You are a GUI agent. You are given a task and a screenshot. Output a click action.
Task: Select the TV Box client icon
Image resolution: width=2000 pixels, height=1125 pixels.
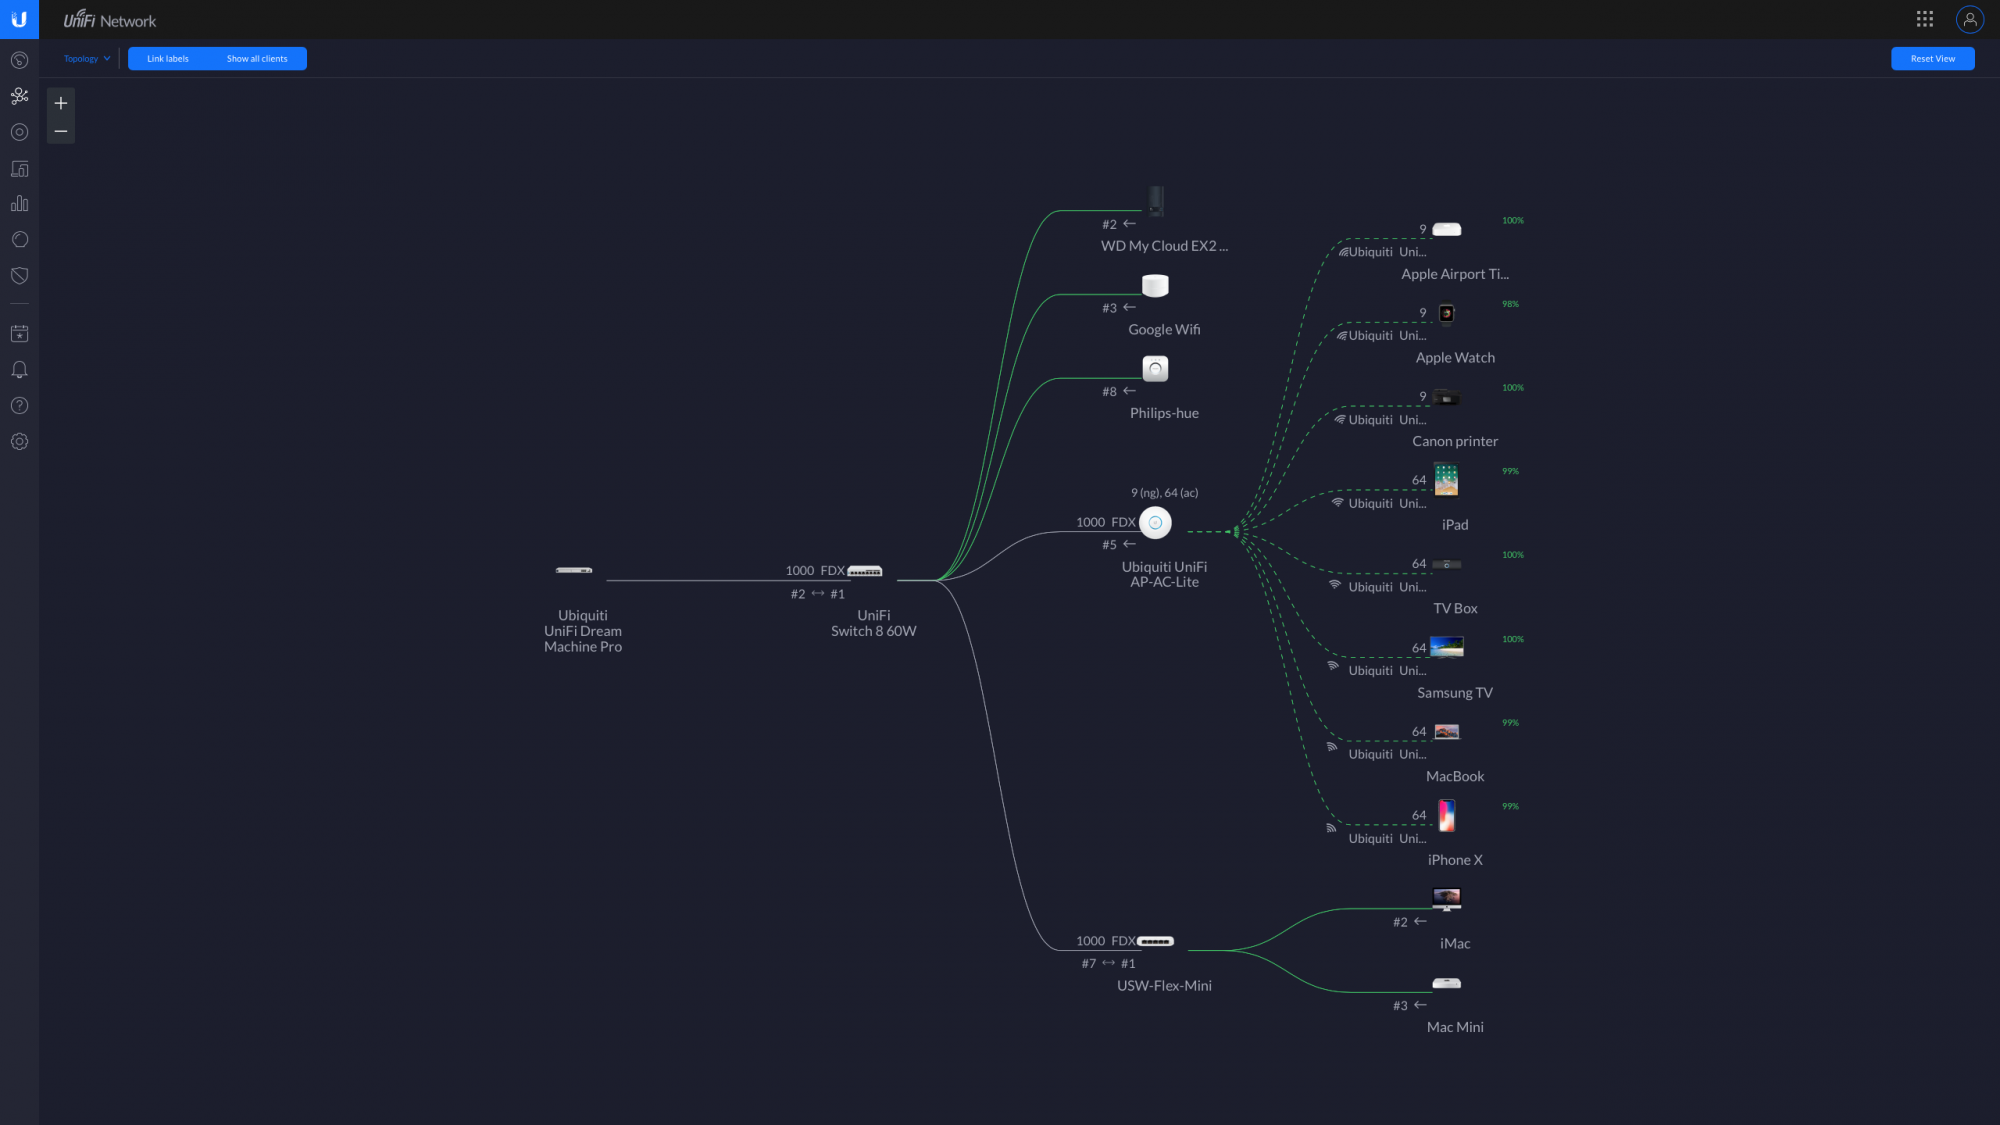click(x=1446, y=564)
